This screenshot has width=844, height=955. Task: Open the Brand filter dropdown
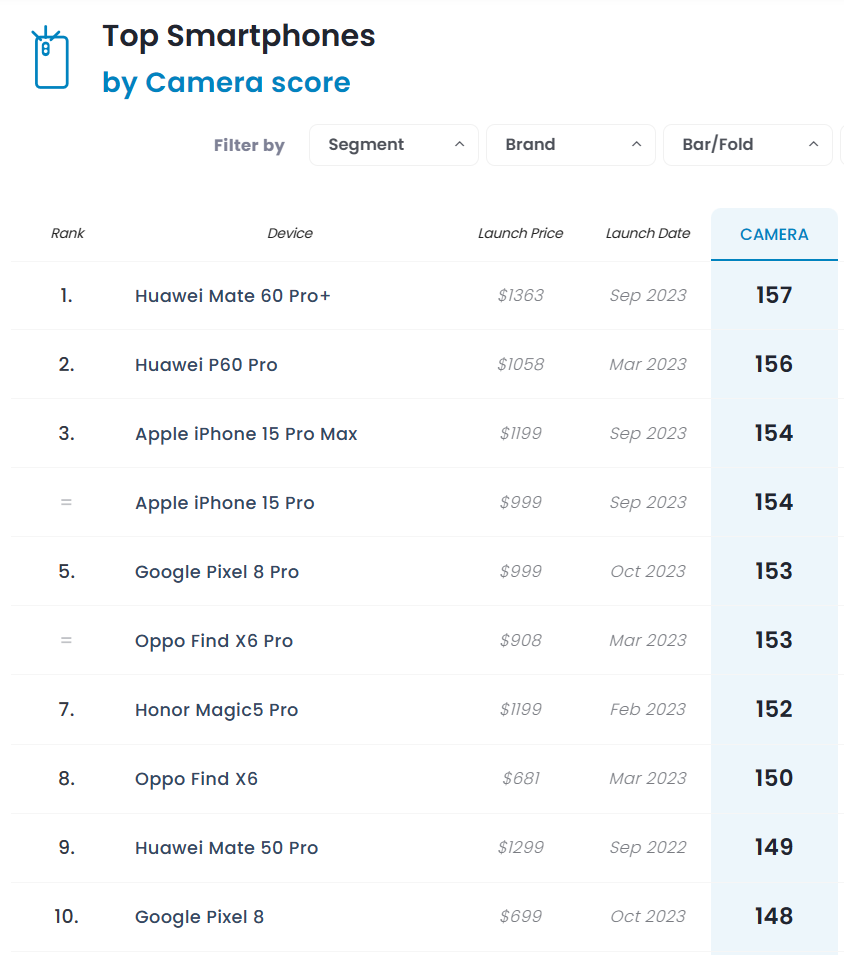[571, 145]
